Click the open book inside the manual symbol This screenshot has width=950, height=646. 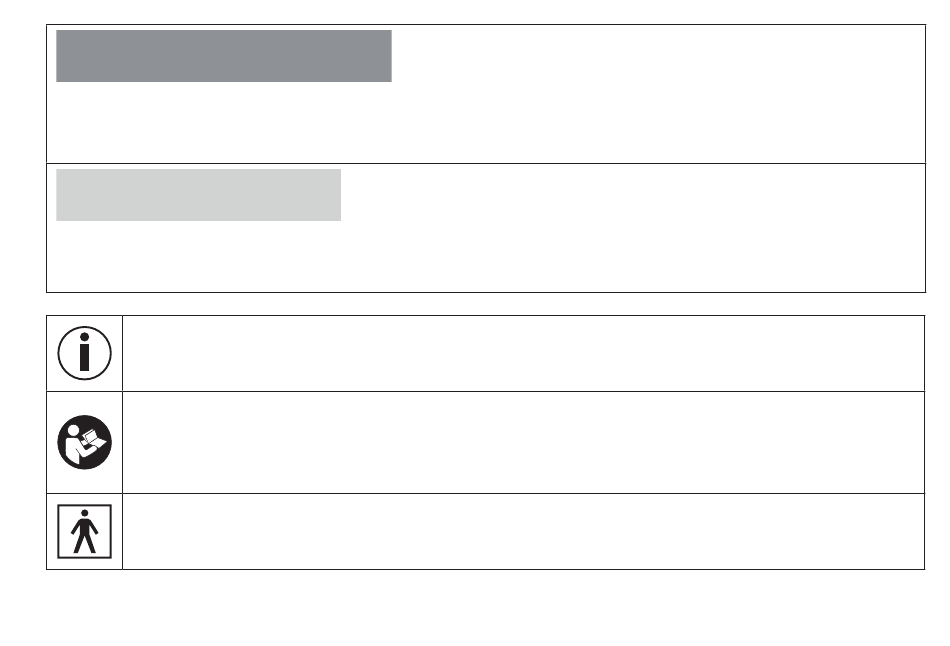tap(93, 440)
